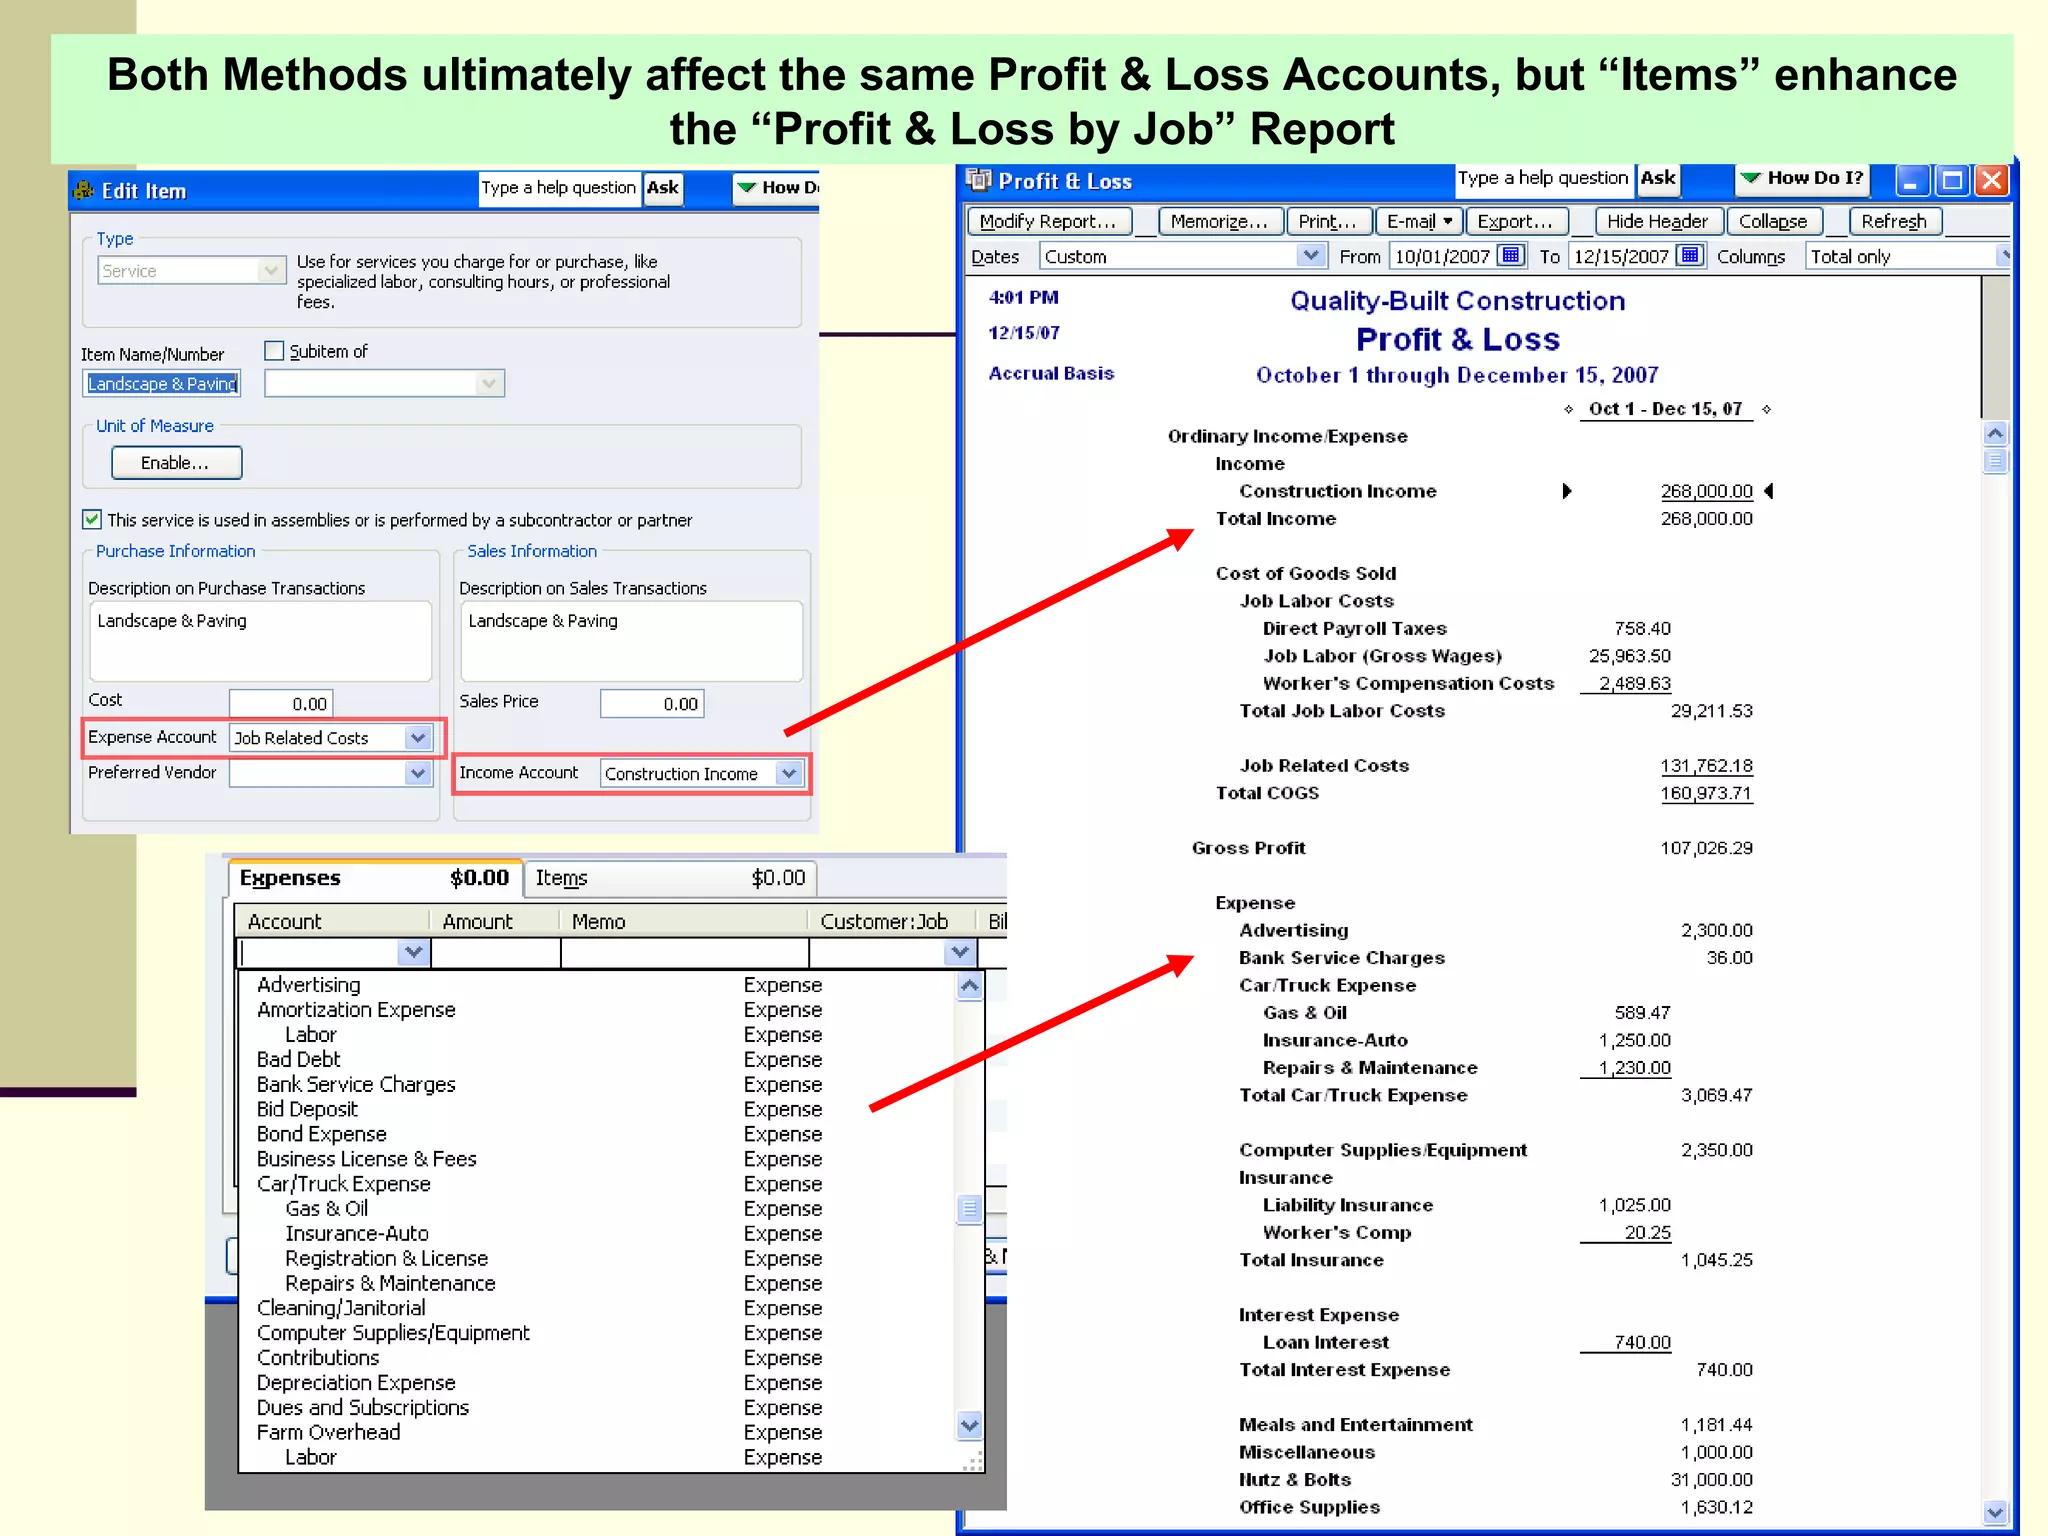Minimize the Profit & Loss window
2048x1536 pixels.
pos(1912,181)
